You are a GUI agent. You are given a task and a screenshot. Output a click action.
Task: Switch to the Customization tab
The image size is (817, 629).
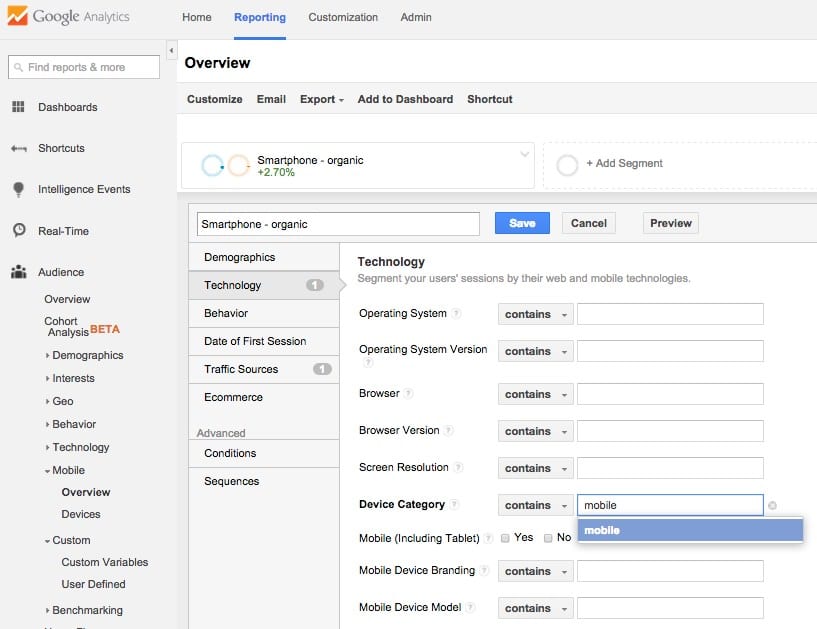[x=343, y=17]
